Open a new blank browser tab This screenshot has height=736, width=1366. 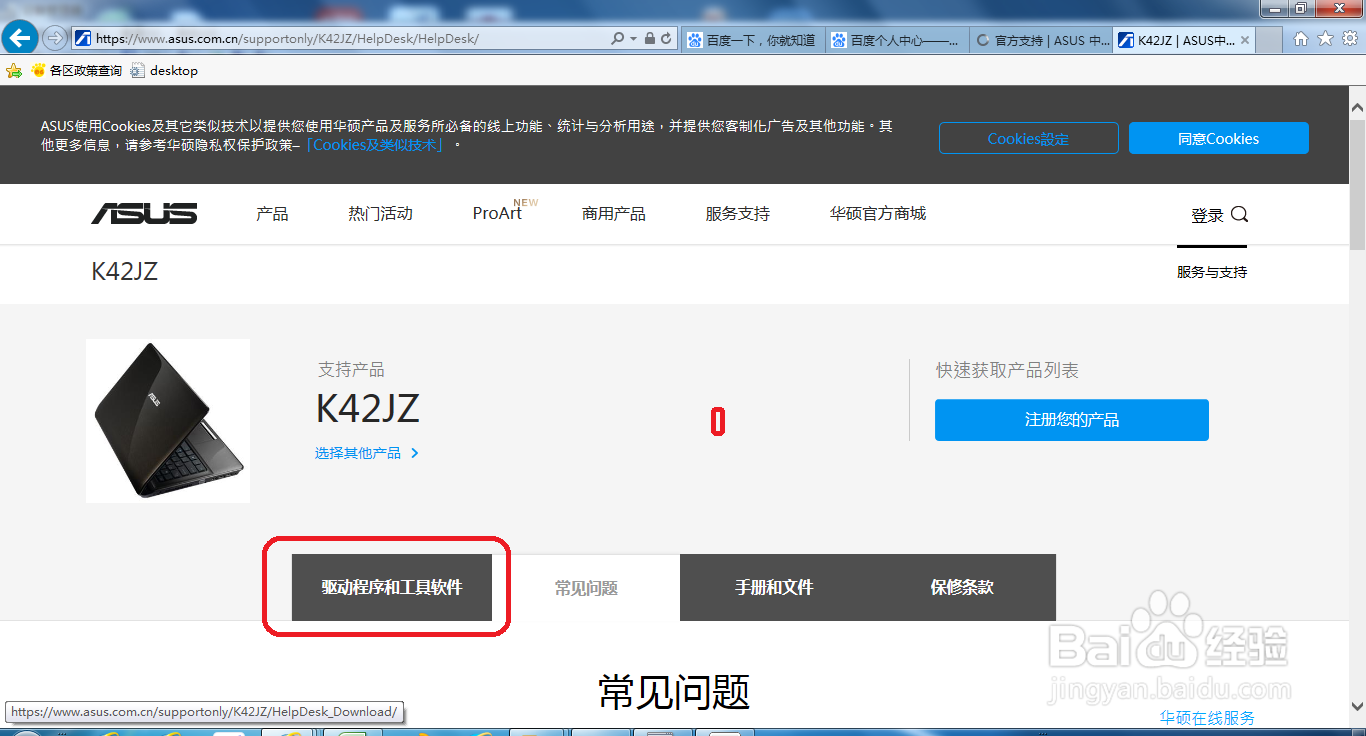tap(1270, 41)
